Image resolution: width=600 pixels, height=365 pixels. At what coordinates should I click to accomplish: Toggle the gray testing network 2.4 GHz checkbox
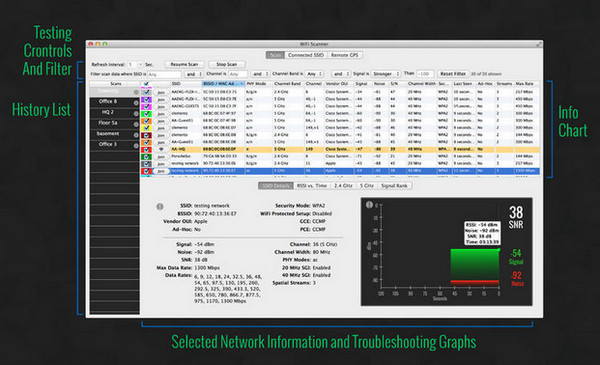point(147,164)
